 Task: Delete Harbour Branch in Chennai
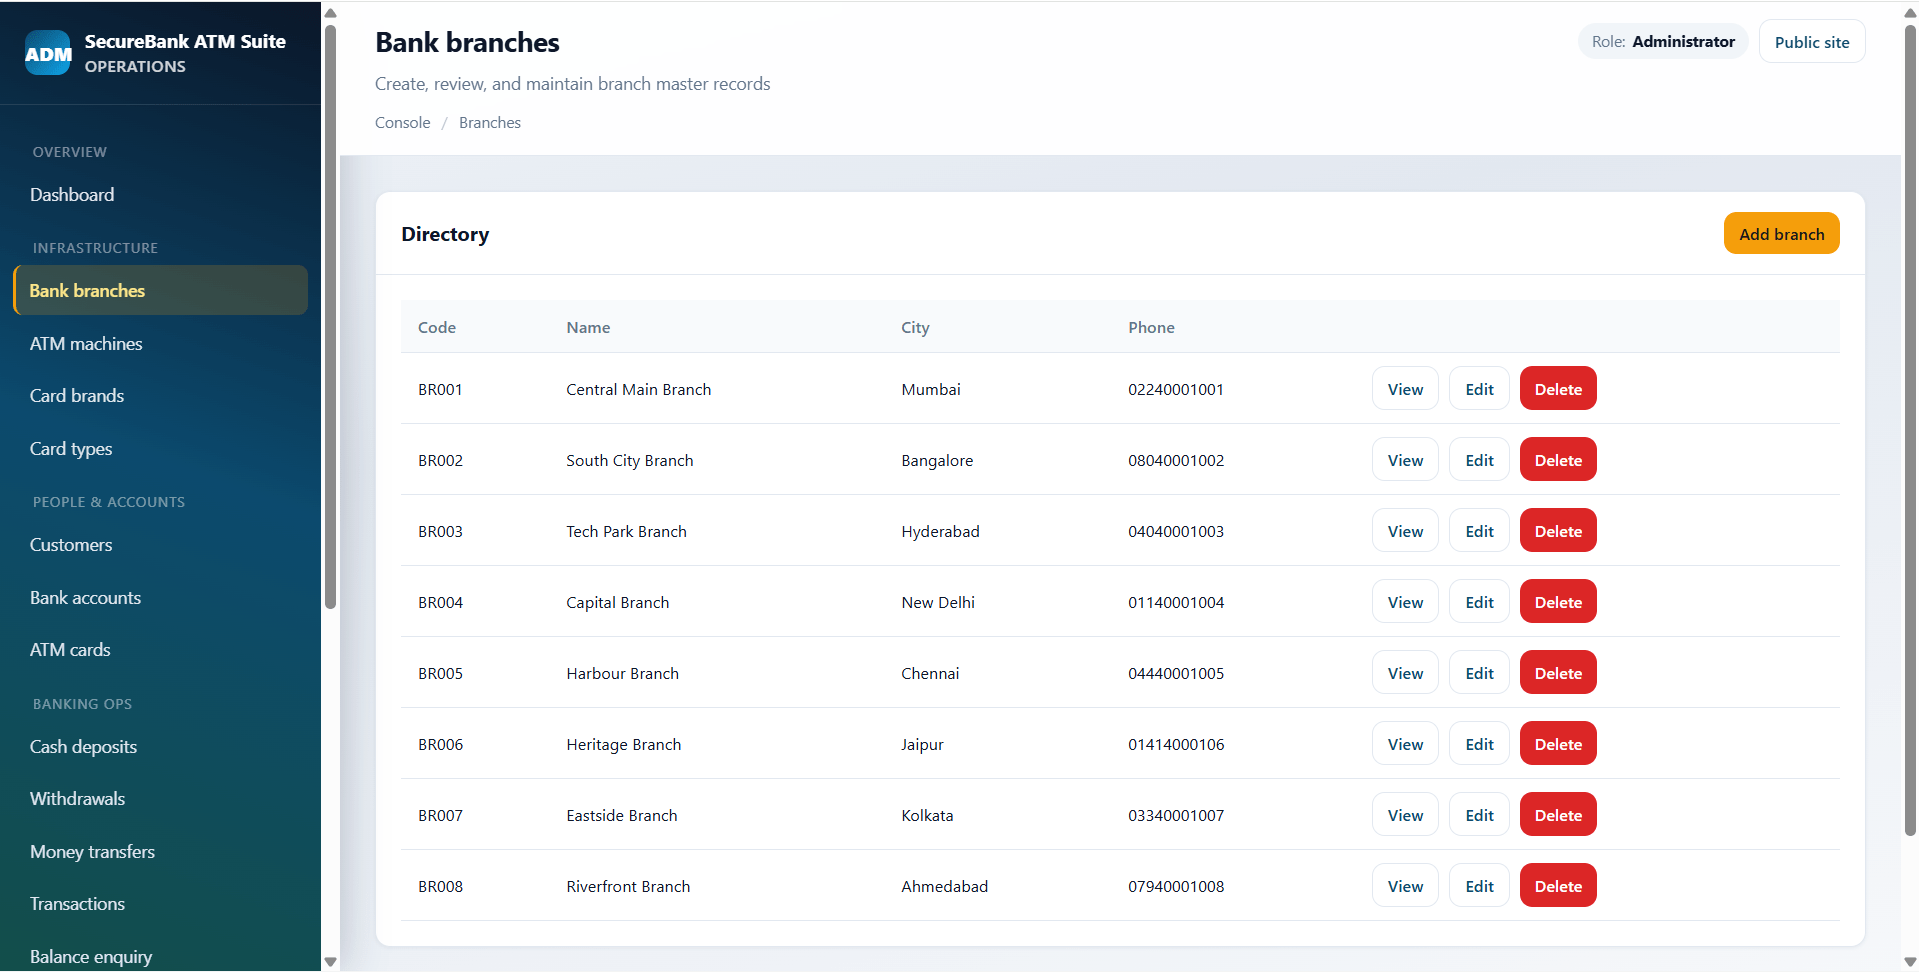click(x=1558, y=673)
